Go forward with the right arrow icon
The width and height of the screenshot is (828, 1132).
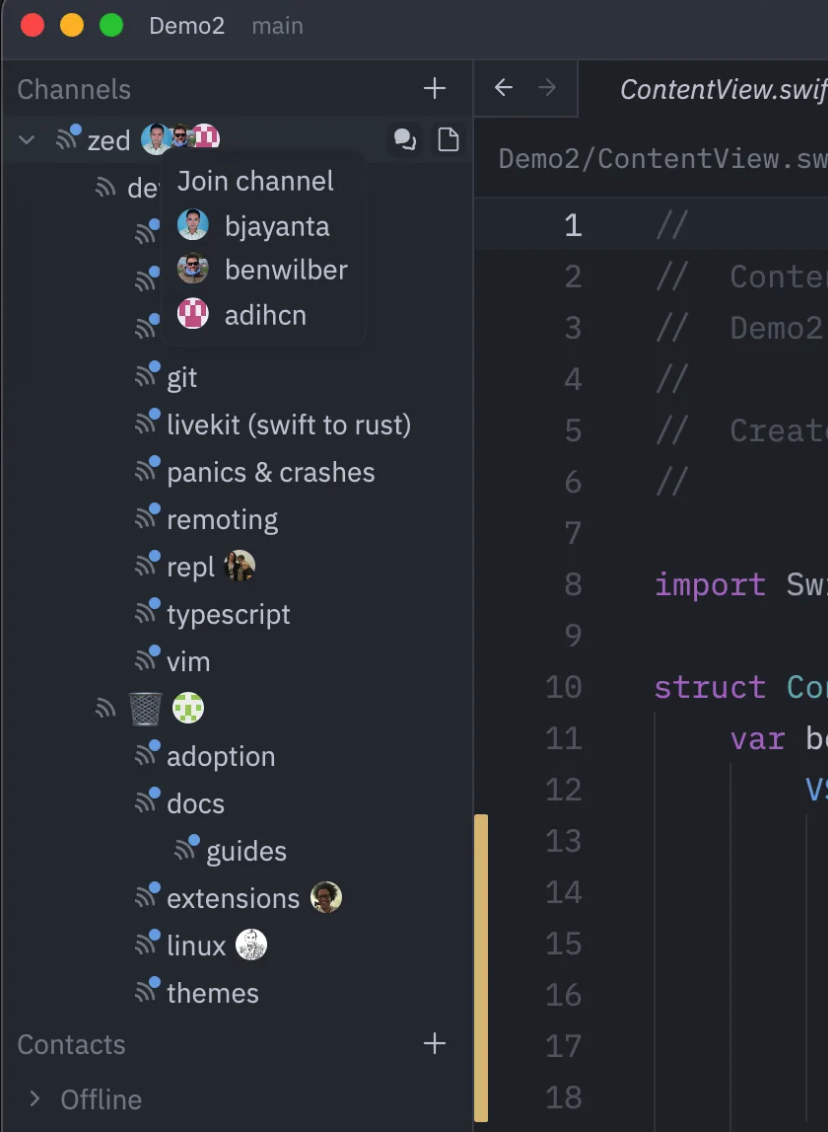[547, 88]
